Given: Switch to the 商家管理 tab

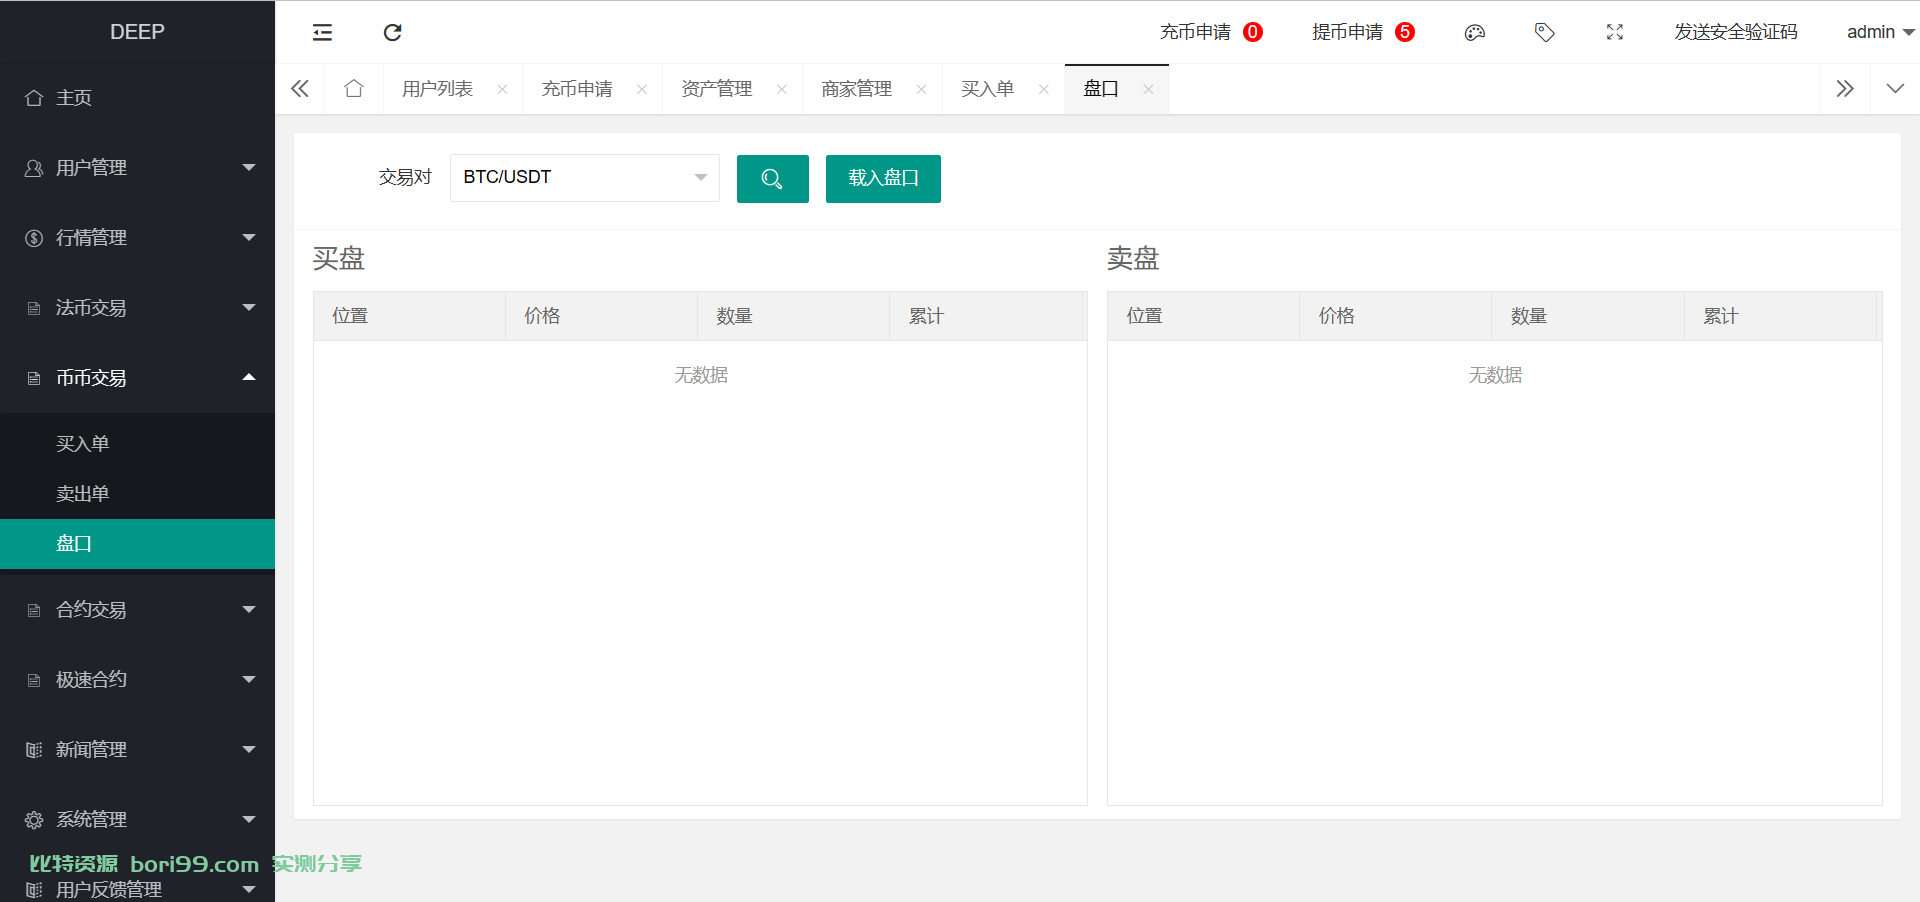Looking at the screenshot, I should [x=856, y=89].
